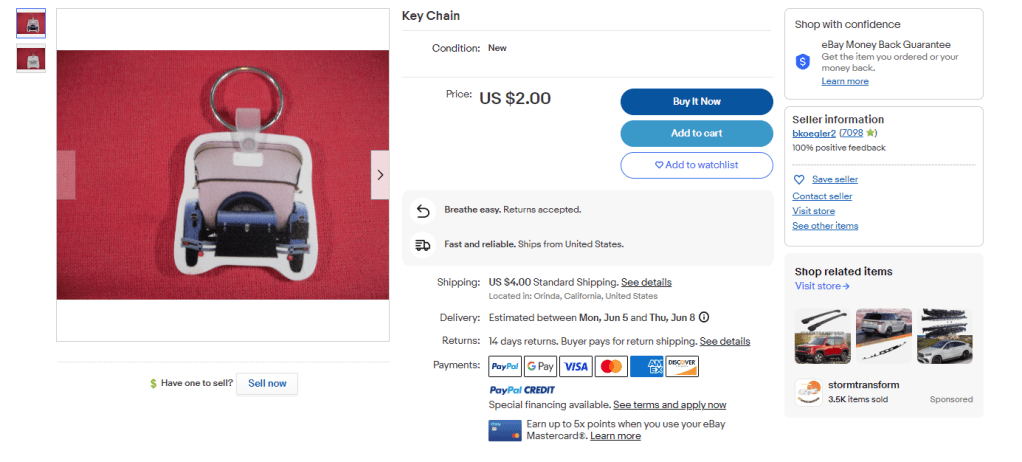This screenshot has height=462, width=1022.
Task: Click the Google Pay payment icon
Action: pos(540,367)
